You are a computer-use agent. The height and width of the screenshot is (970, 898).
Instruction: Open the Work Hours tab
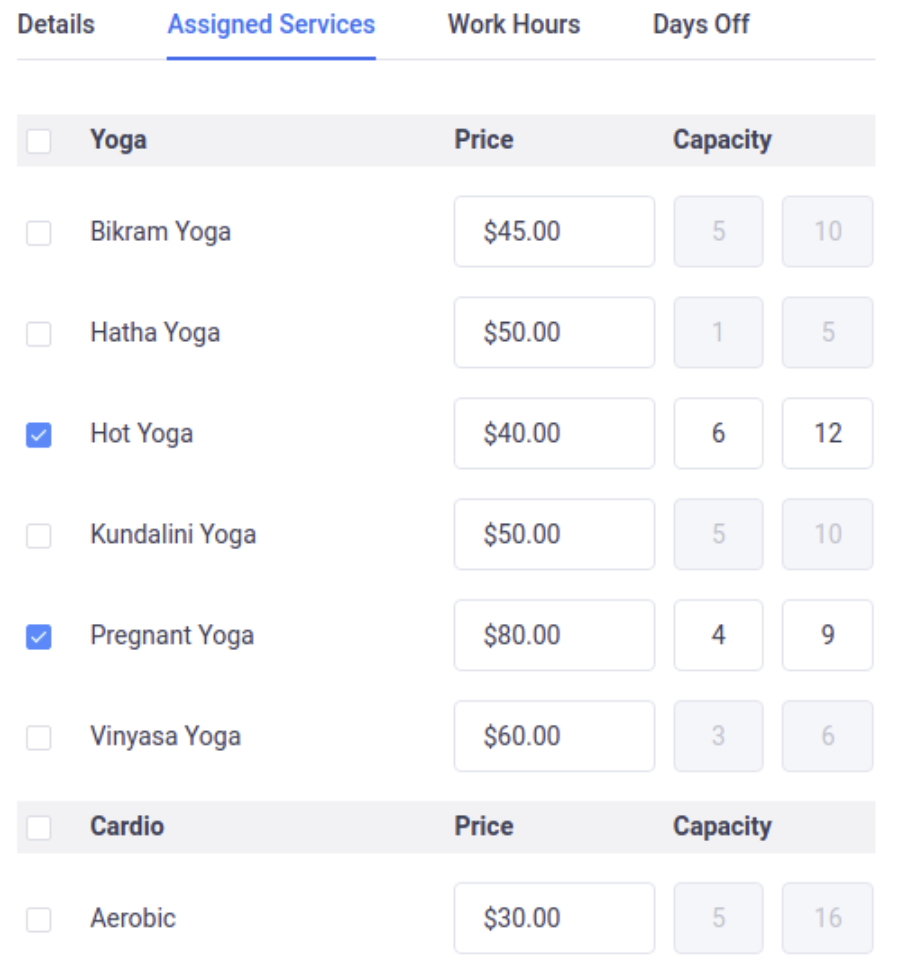pyautogui.click(x=513, y=25)
